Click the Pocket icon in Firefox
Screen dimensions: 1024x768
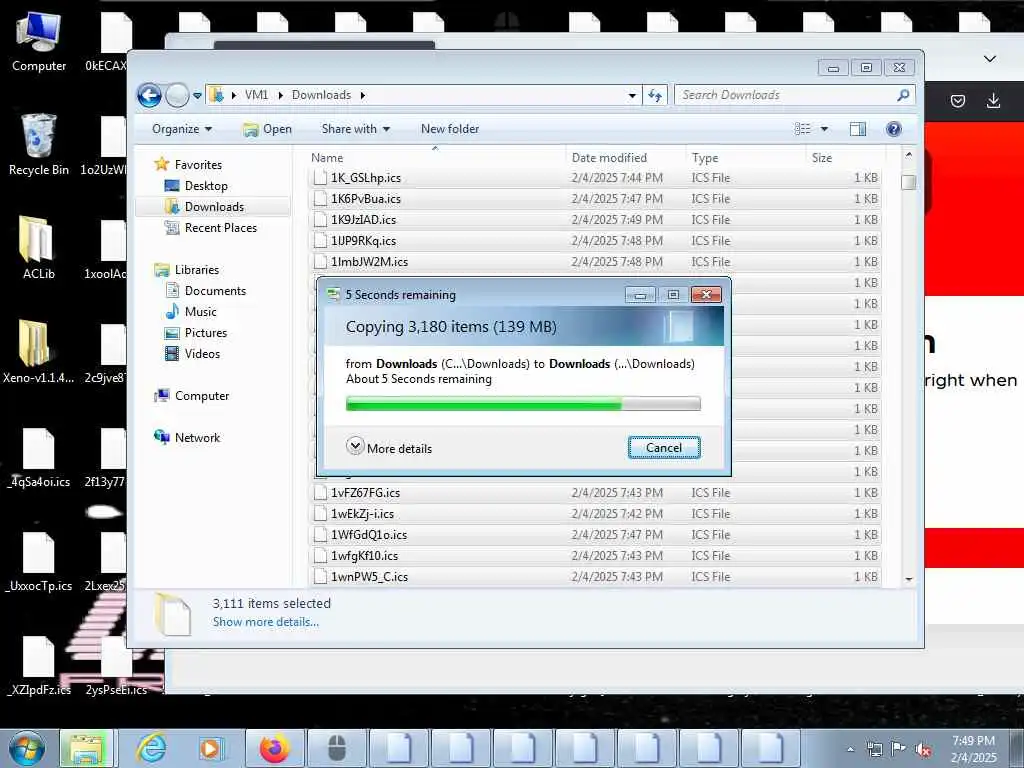pyautogui.click(x=957, y=101)
